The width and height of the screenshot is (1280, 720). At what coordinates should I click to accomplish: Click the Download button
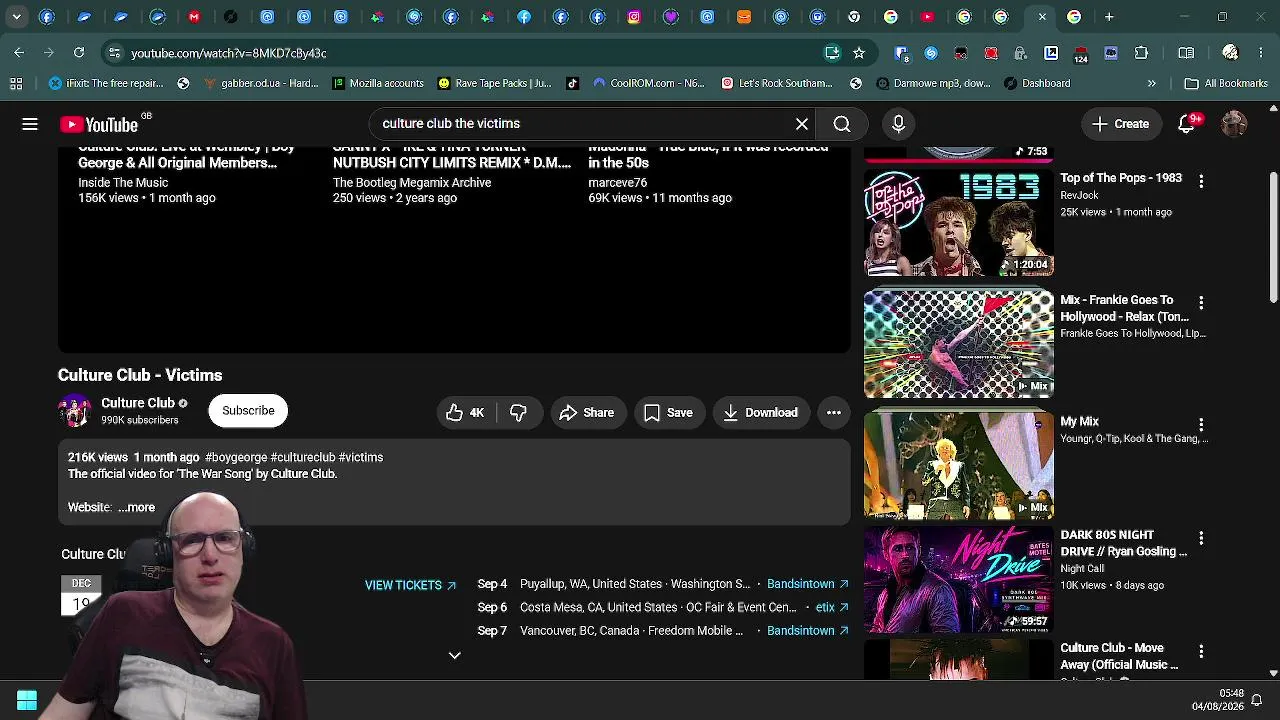[x=761, y=413]
